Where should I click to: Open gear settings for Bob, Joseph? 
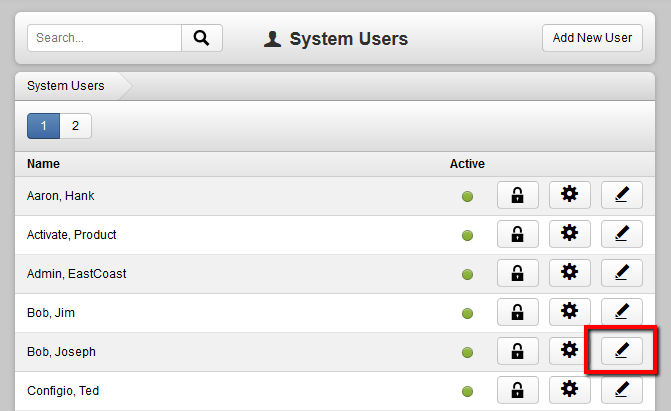click(570, 351)
